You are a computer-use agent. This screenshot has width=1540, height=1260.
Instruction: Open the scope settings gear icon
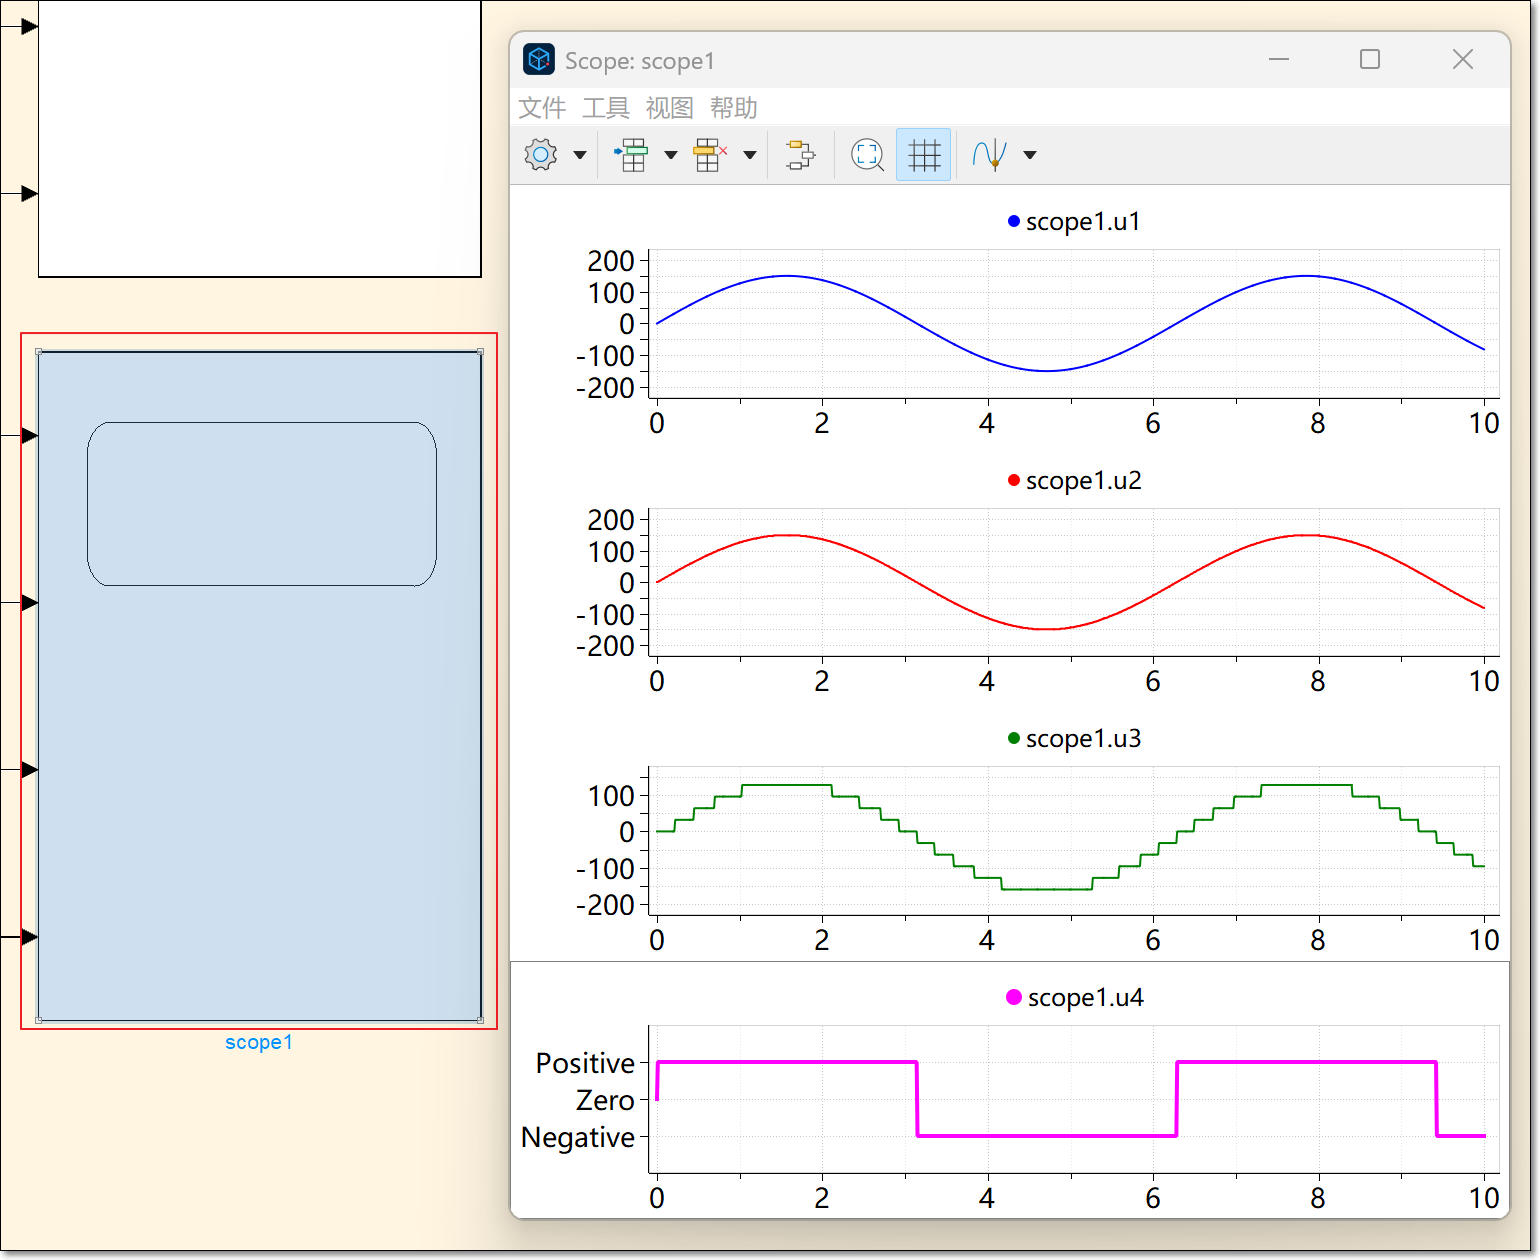click(x=541, y=155)
